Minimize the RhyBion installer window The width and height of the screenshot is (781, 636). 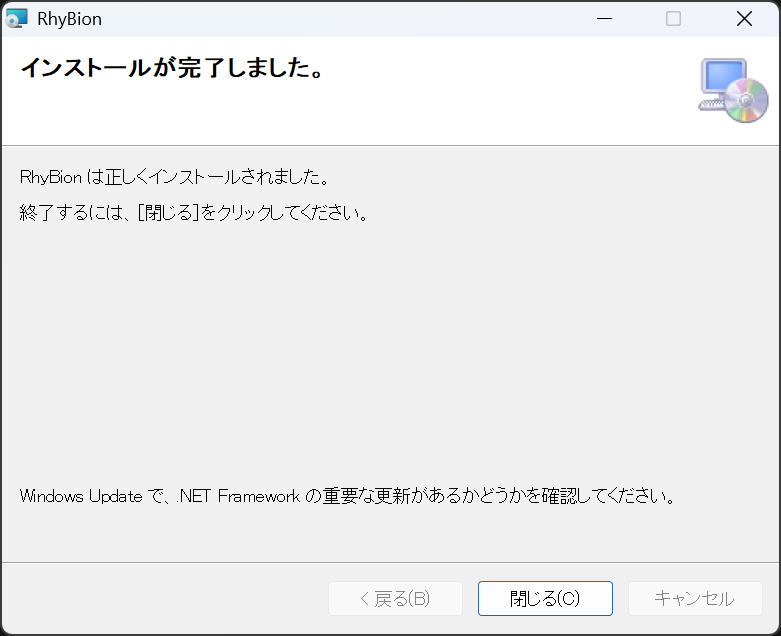(604, 19)
